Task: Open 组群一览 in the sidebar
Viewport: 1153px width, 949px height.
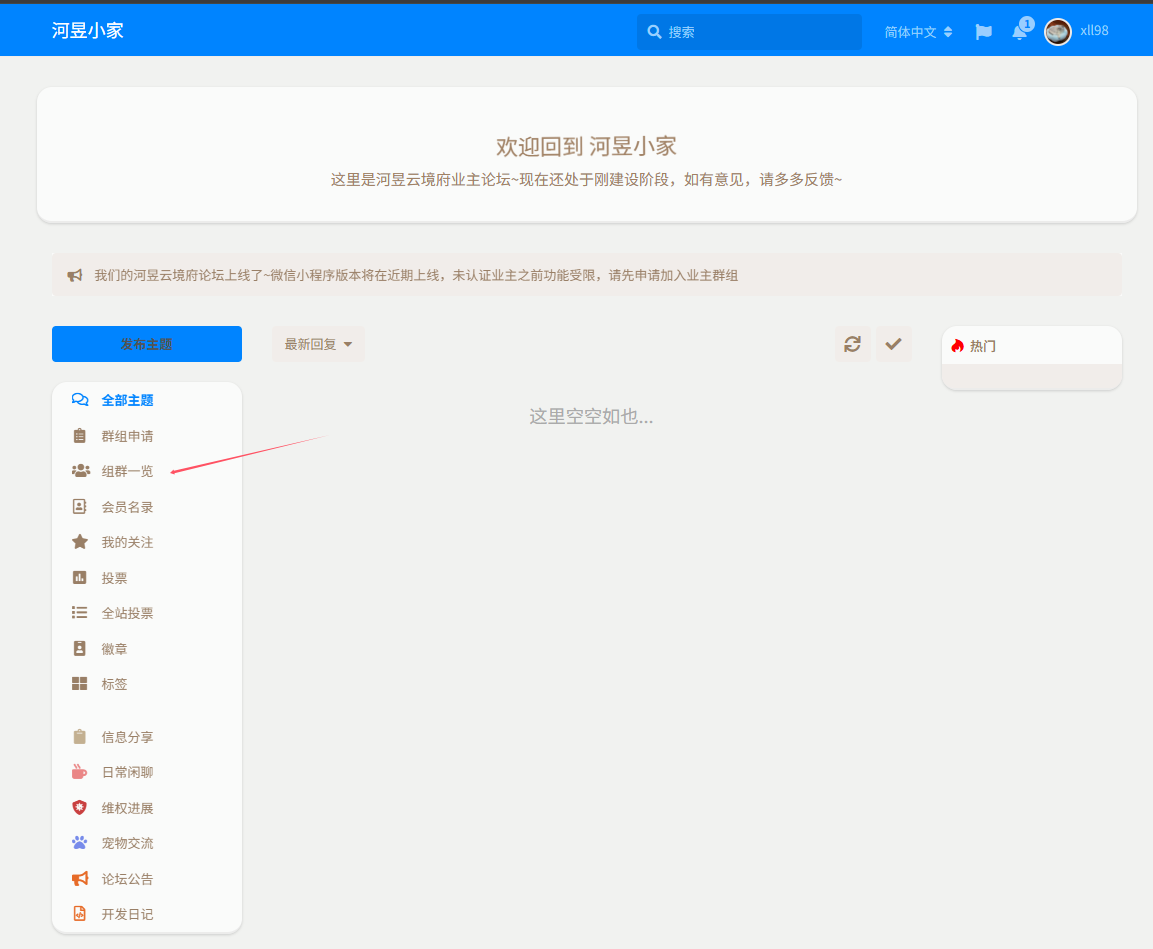Action: (x=127, y=471)
